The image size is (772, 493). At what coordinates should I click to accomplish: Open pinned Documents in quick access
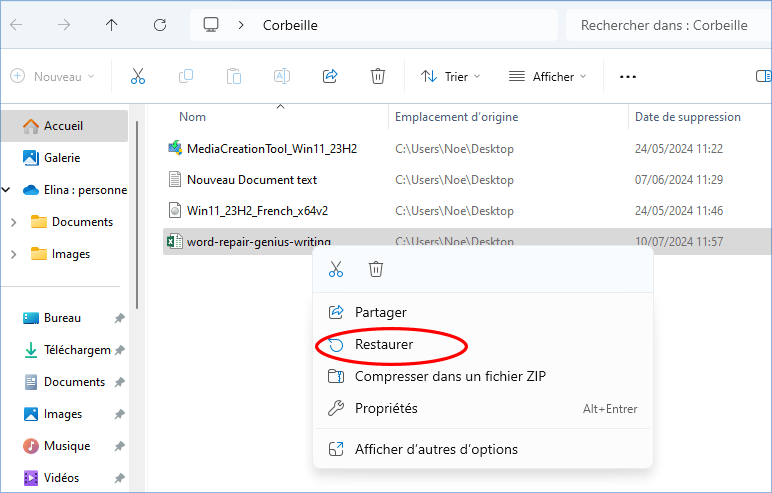pos(64,382)
